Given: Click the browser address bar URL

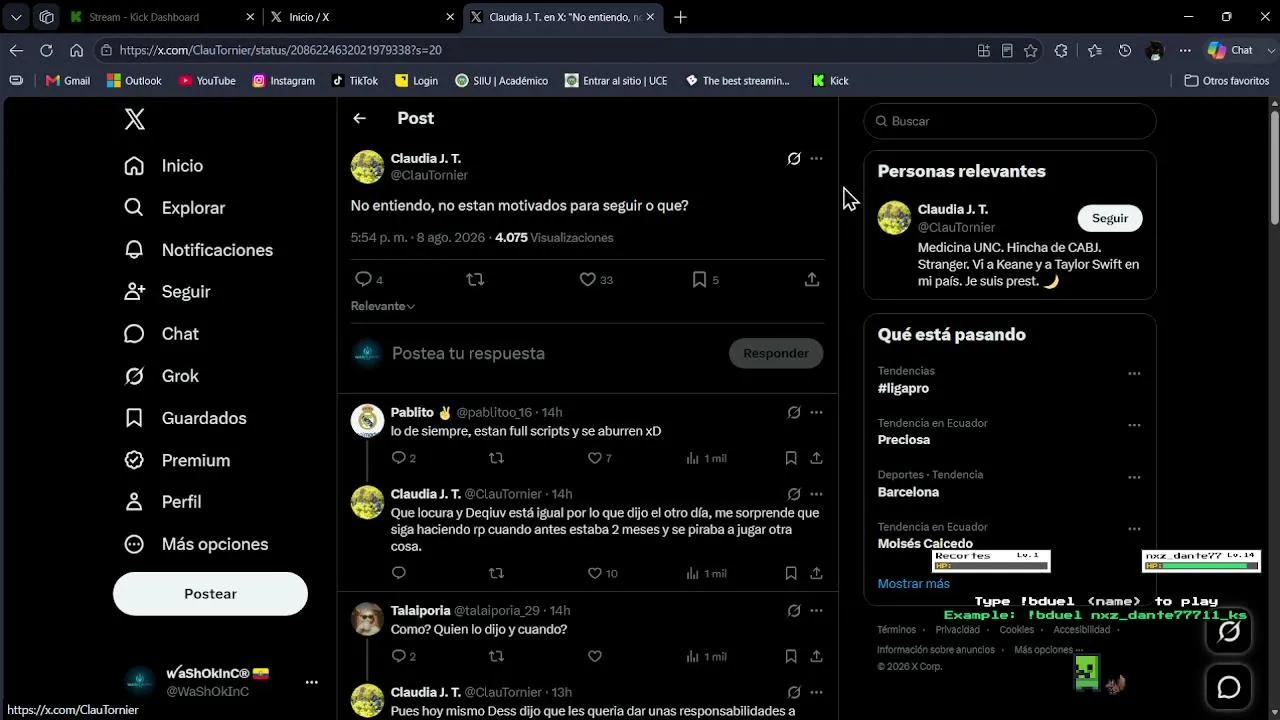Looking at the screenshot, I should point(280,50).
